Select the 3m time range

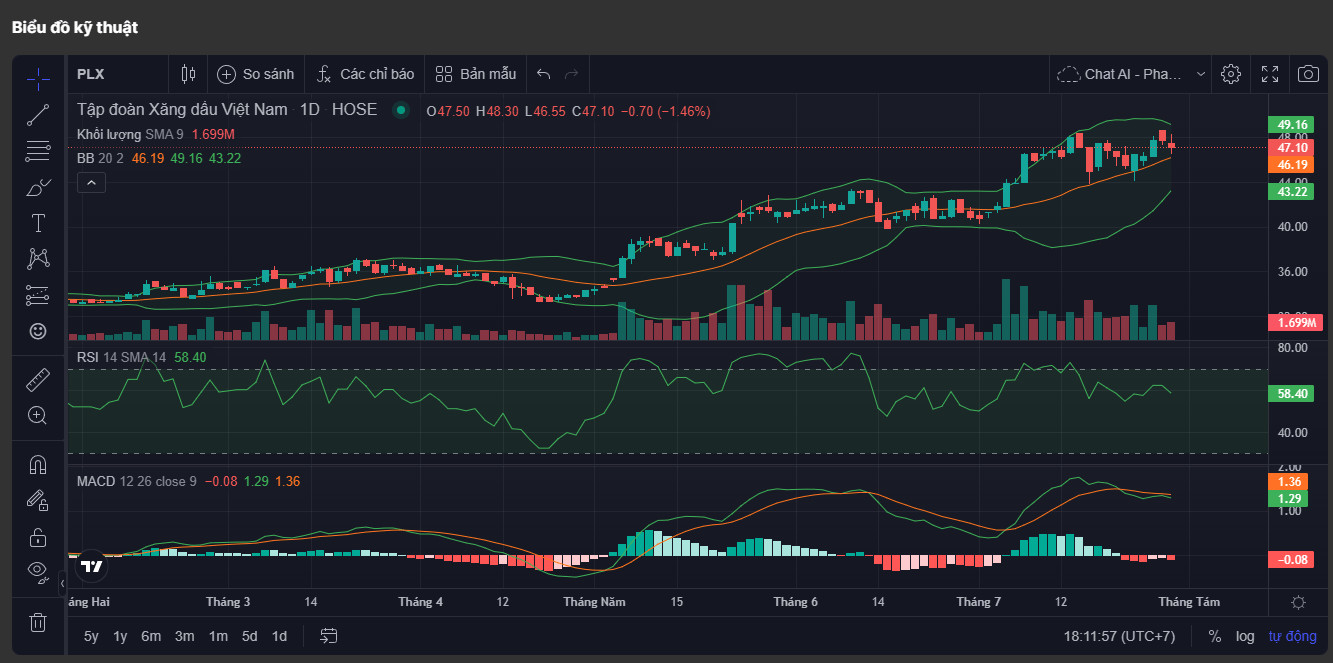coord(184,636)
